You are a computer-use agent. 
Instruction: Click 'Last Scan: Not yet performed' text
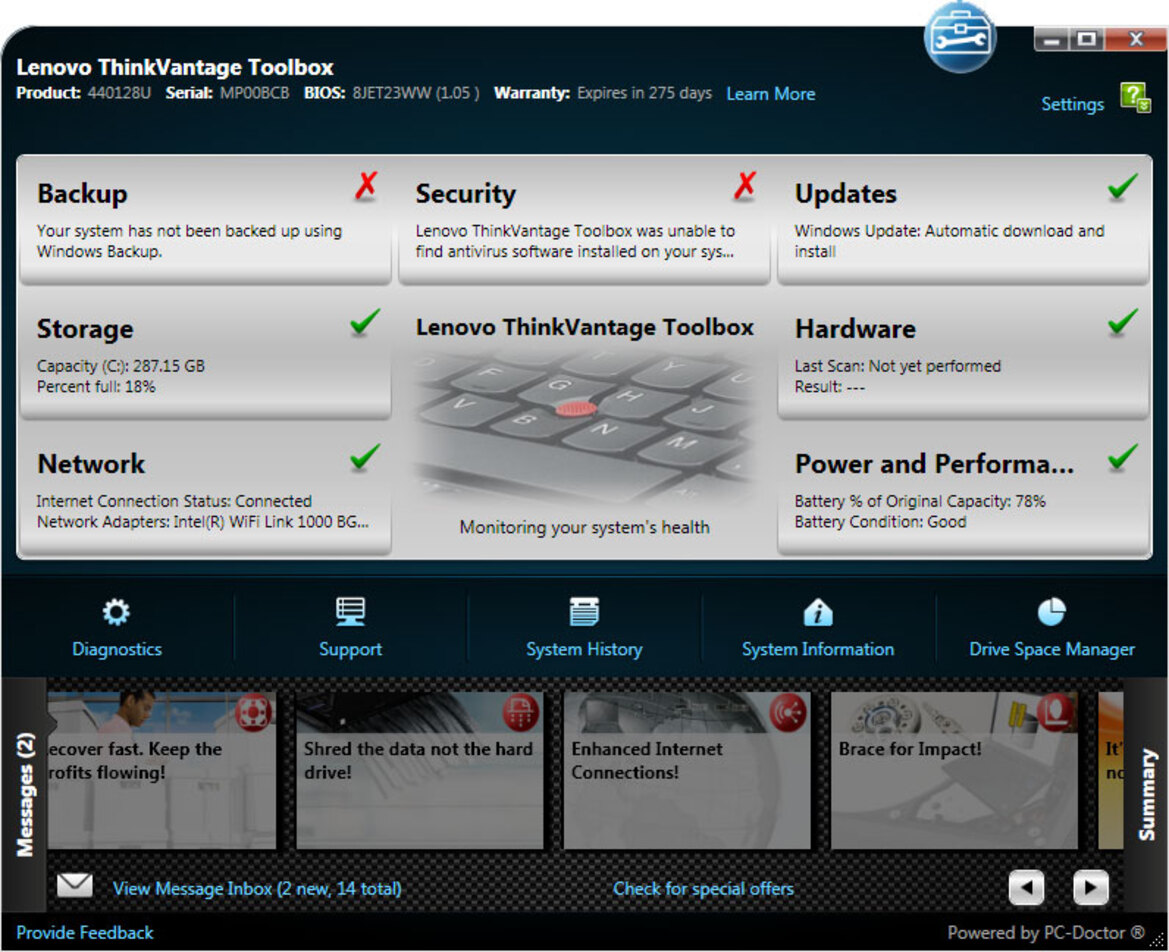(x=898, y=366)
